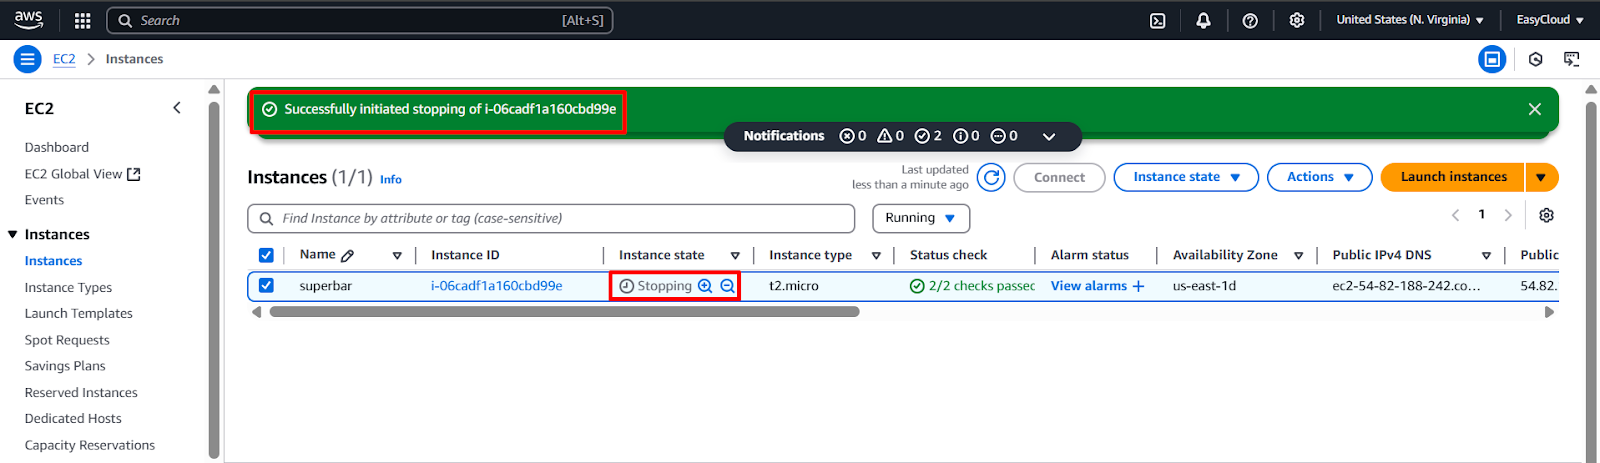The height and width of the screenshot is (463, 1600).
Task: Sort by the Name column arrow
Action: (397, 256)
